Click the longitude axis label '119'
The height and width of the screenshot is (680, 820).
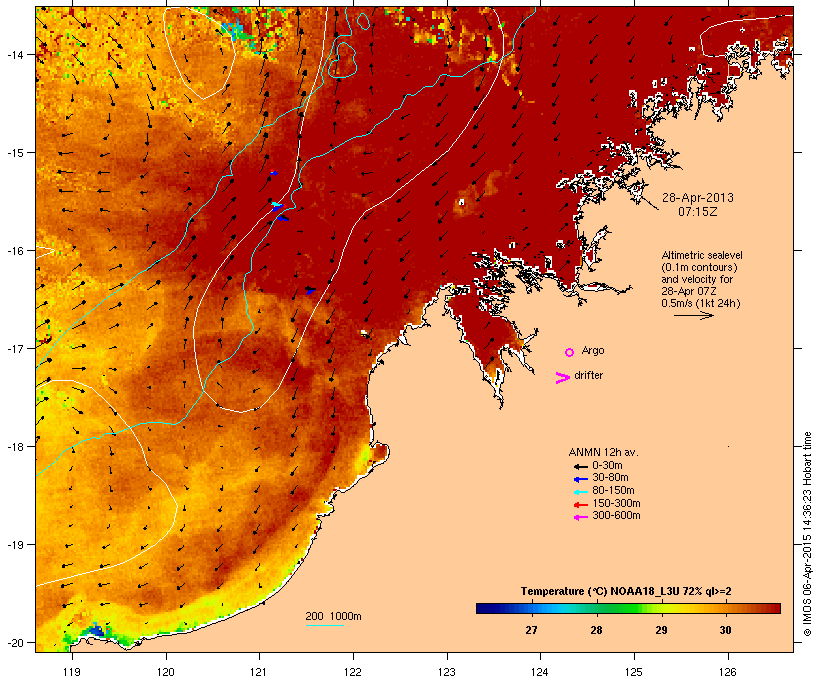72,672
